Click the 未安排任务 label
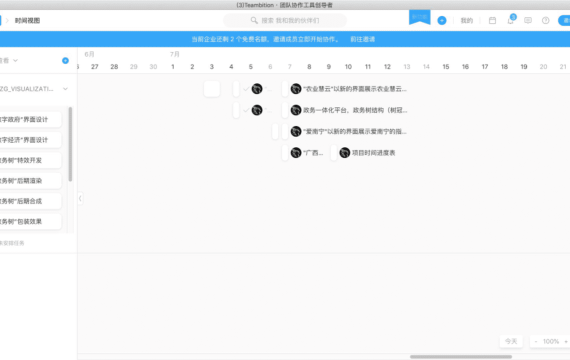Image resolution: width=570 pixels, height=360 pixels. click(x=12, y=243)
